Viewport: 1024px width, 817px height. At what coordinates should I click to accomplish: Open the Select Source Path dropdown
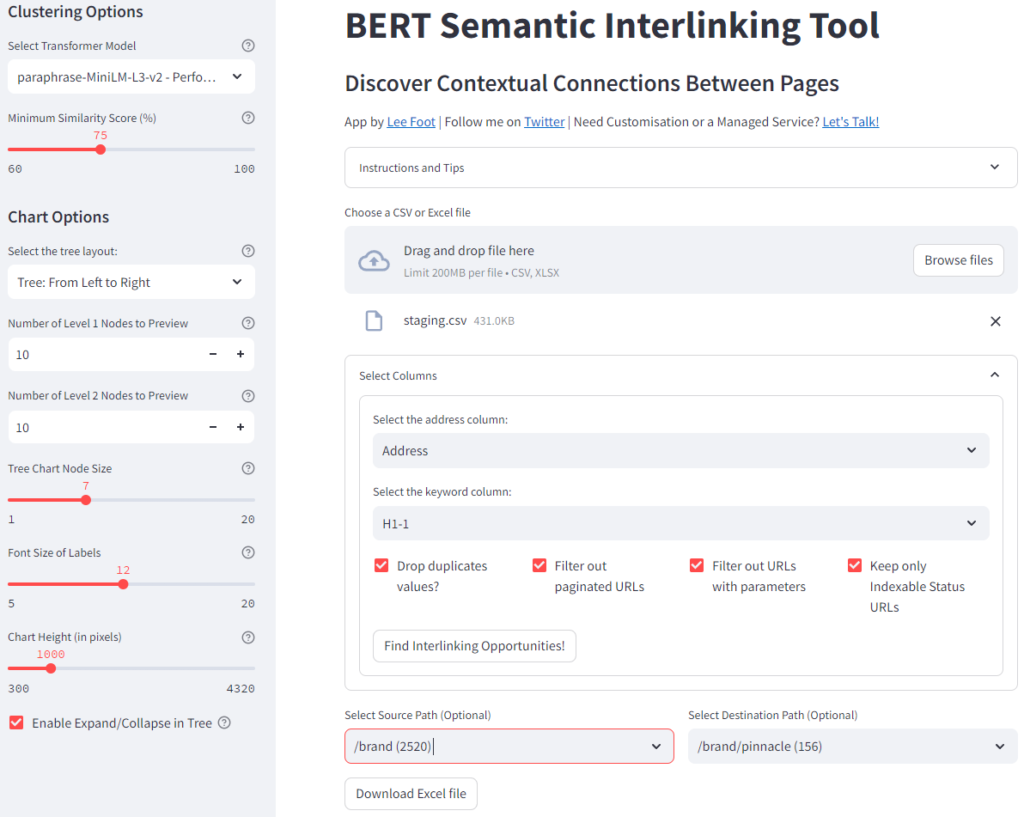pos(509,746)
